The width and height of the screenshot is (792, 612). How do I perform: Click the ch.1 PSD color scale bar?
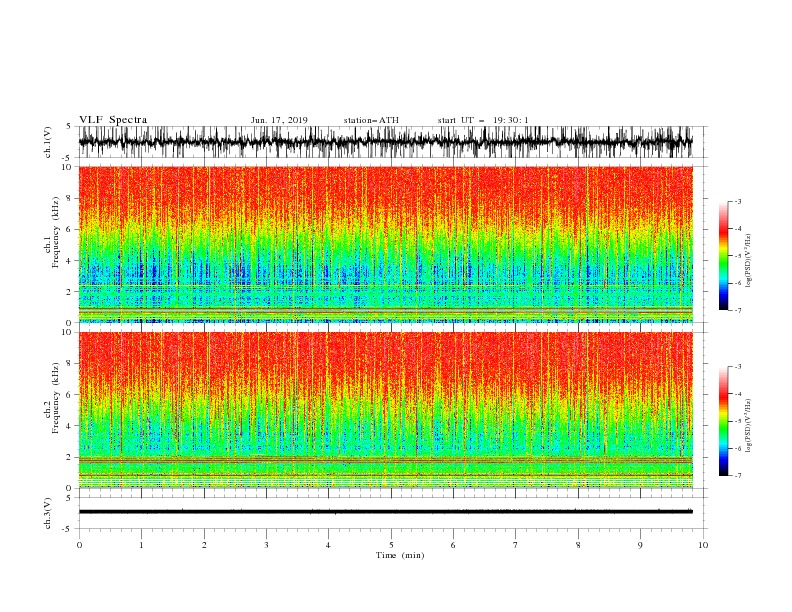(723, 256)
